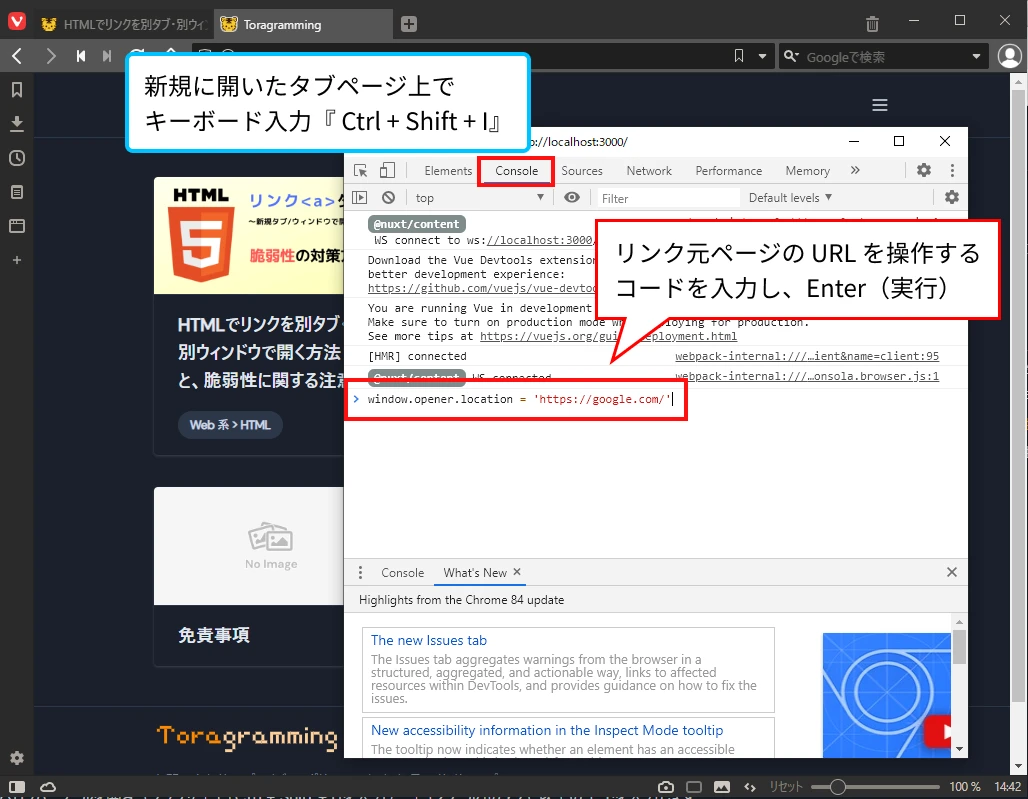The width and height of the screenshot is (1028, 799).
Task: Open the user profile icon
Action: [1010, 56]
